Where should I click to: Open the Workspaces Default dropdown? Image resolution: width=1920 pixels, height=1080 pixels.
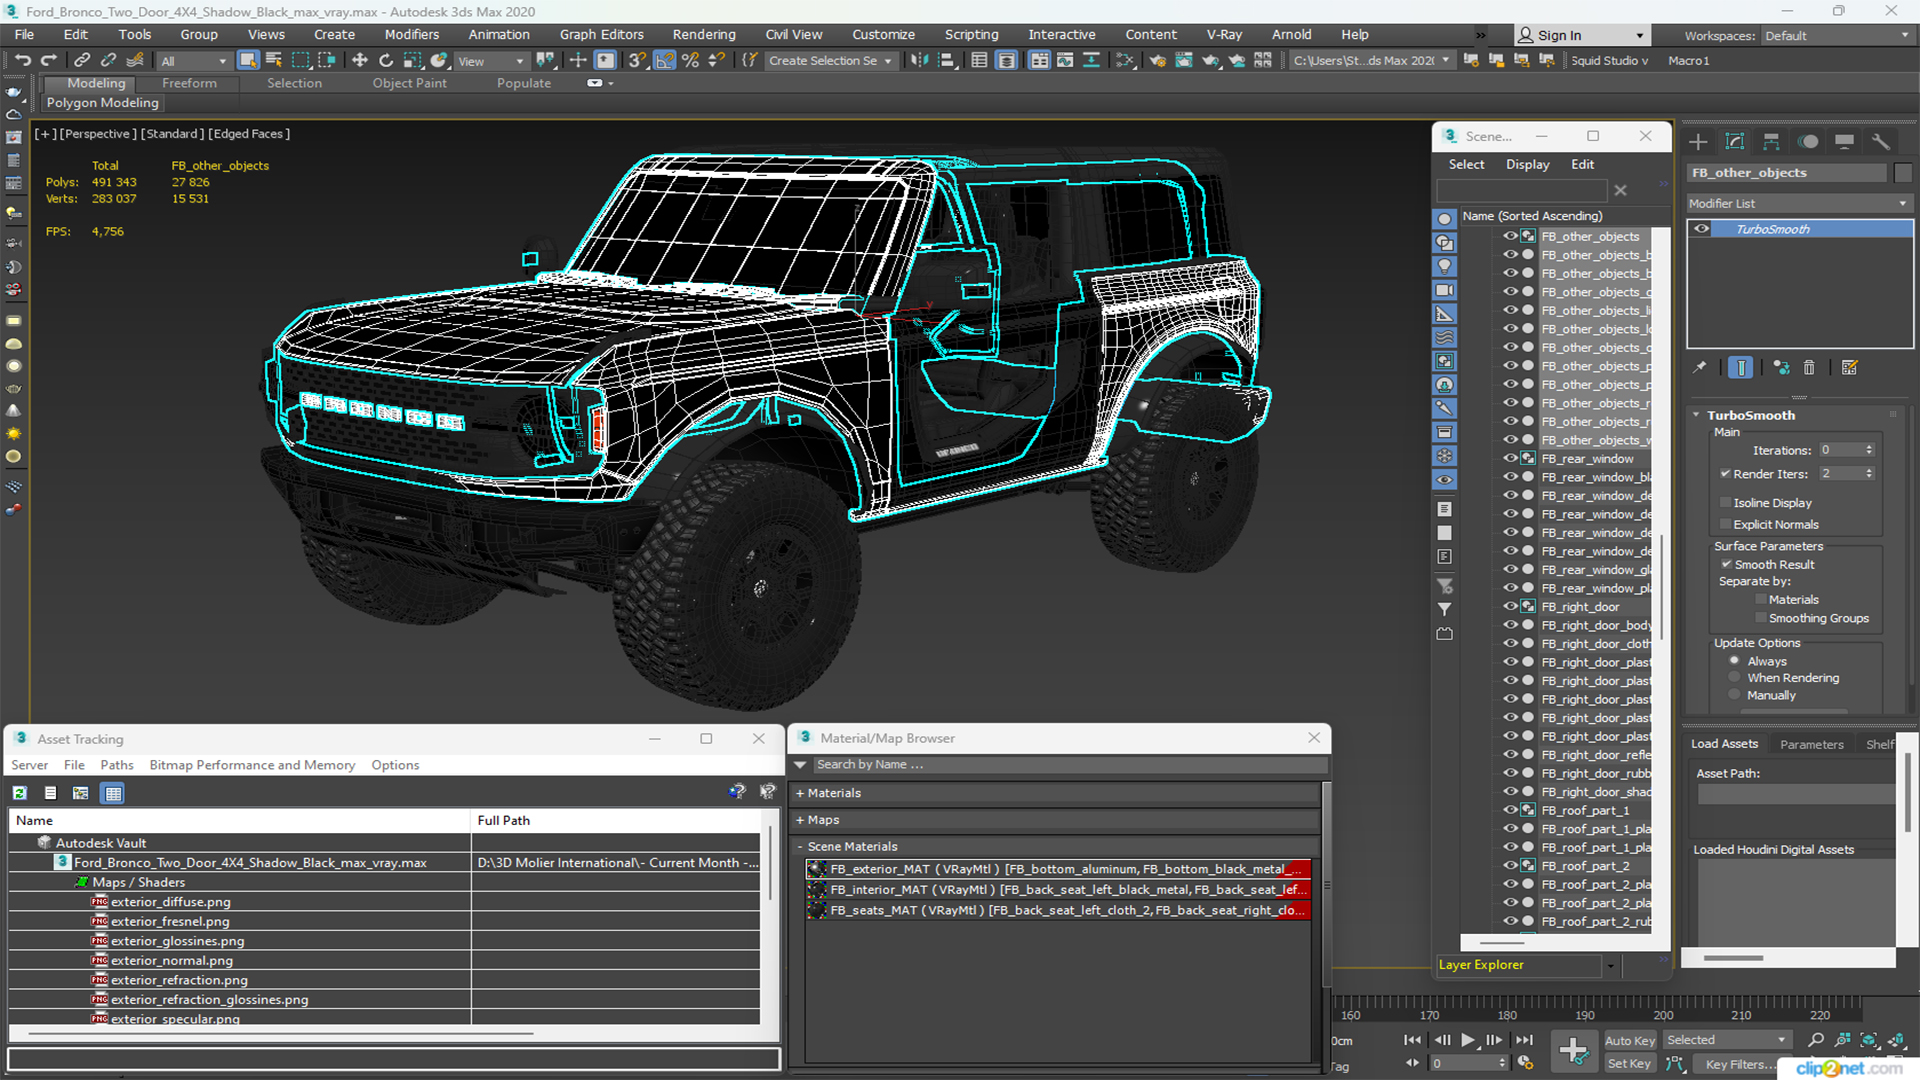pos(1836,36)
